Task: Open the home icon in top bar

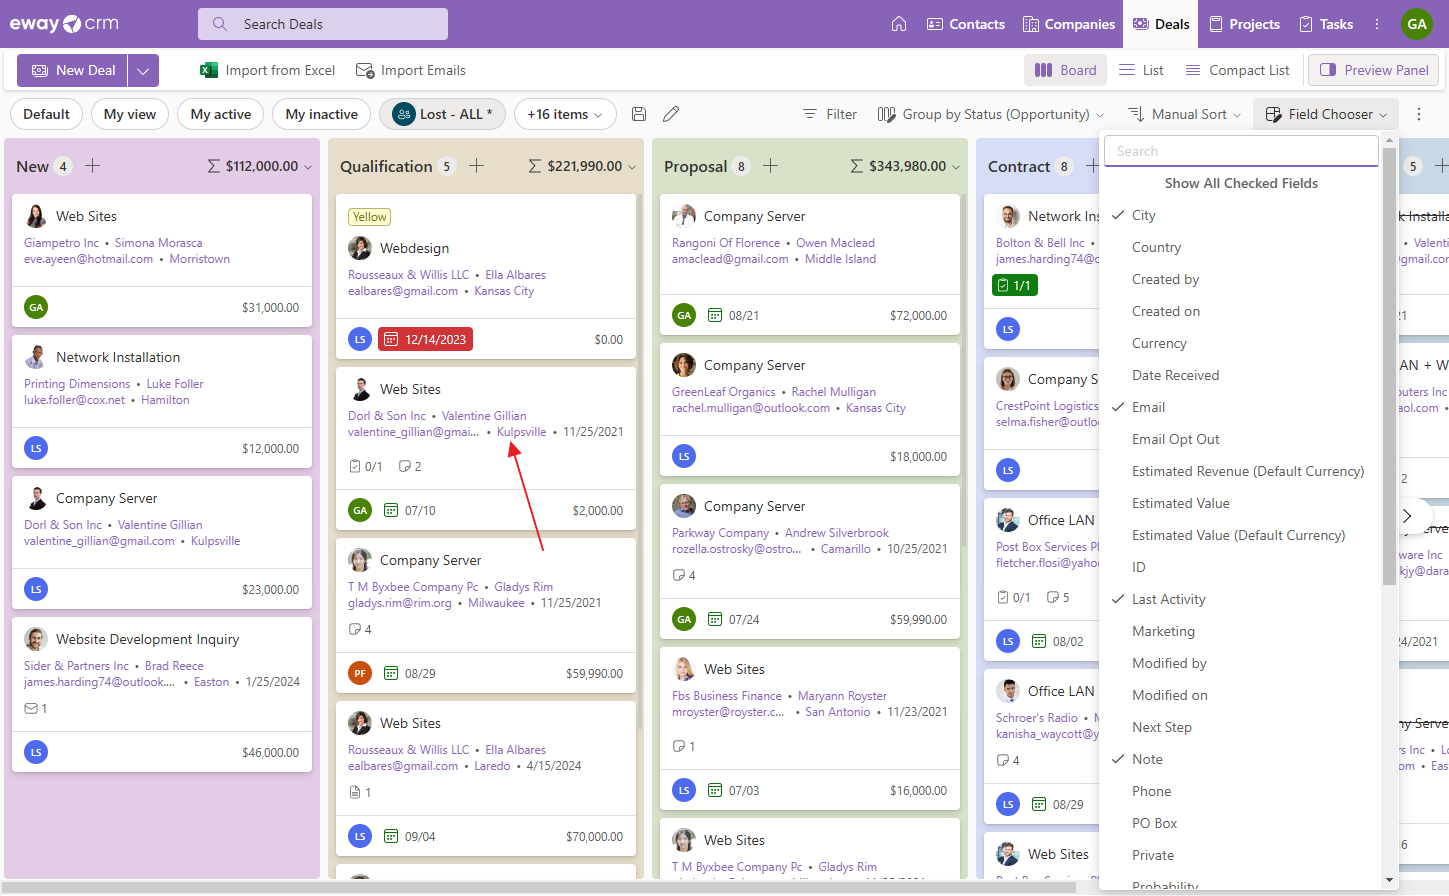Action: [x=899, y=24]
